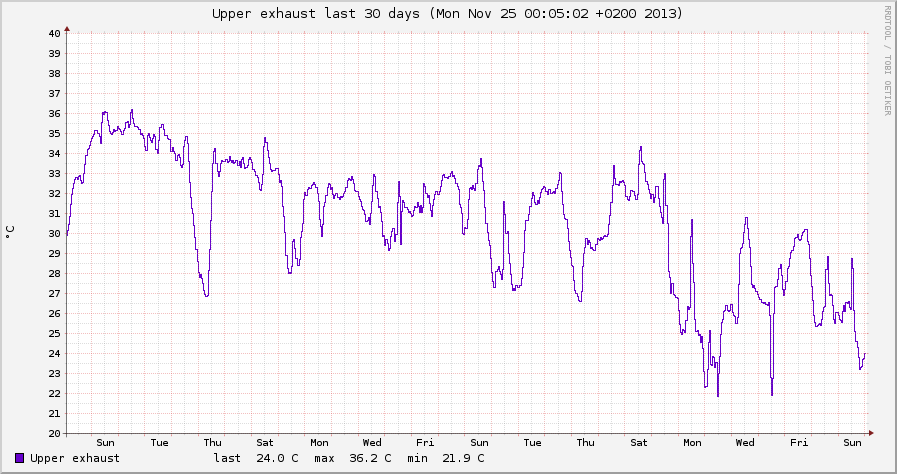897x474 pixels.
Task: Click the y-axis label 20
Action: [54, 433]
